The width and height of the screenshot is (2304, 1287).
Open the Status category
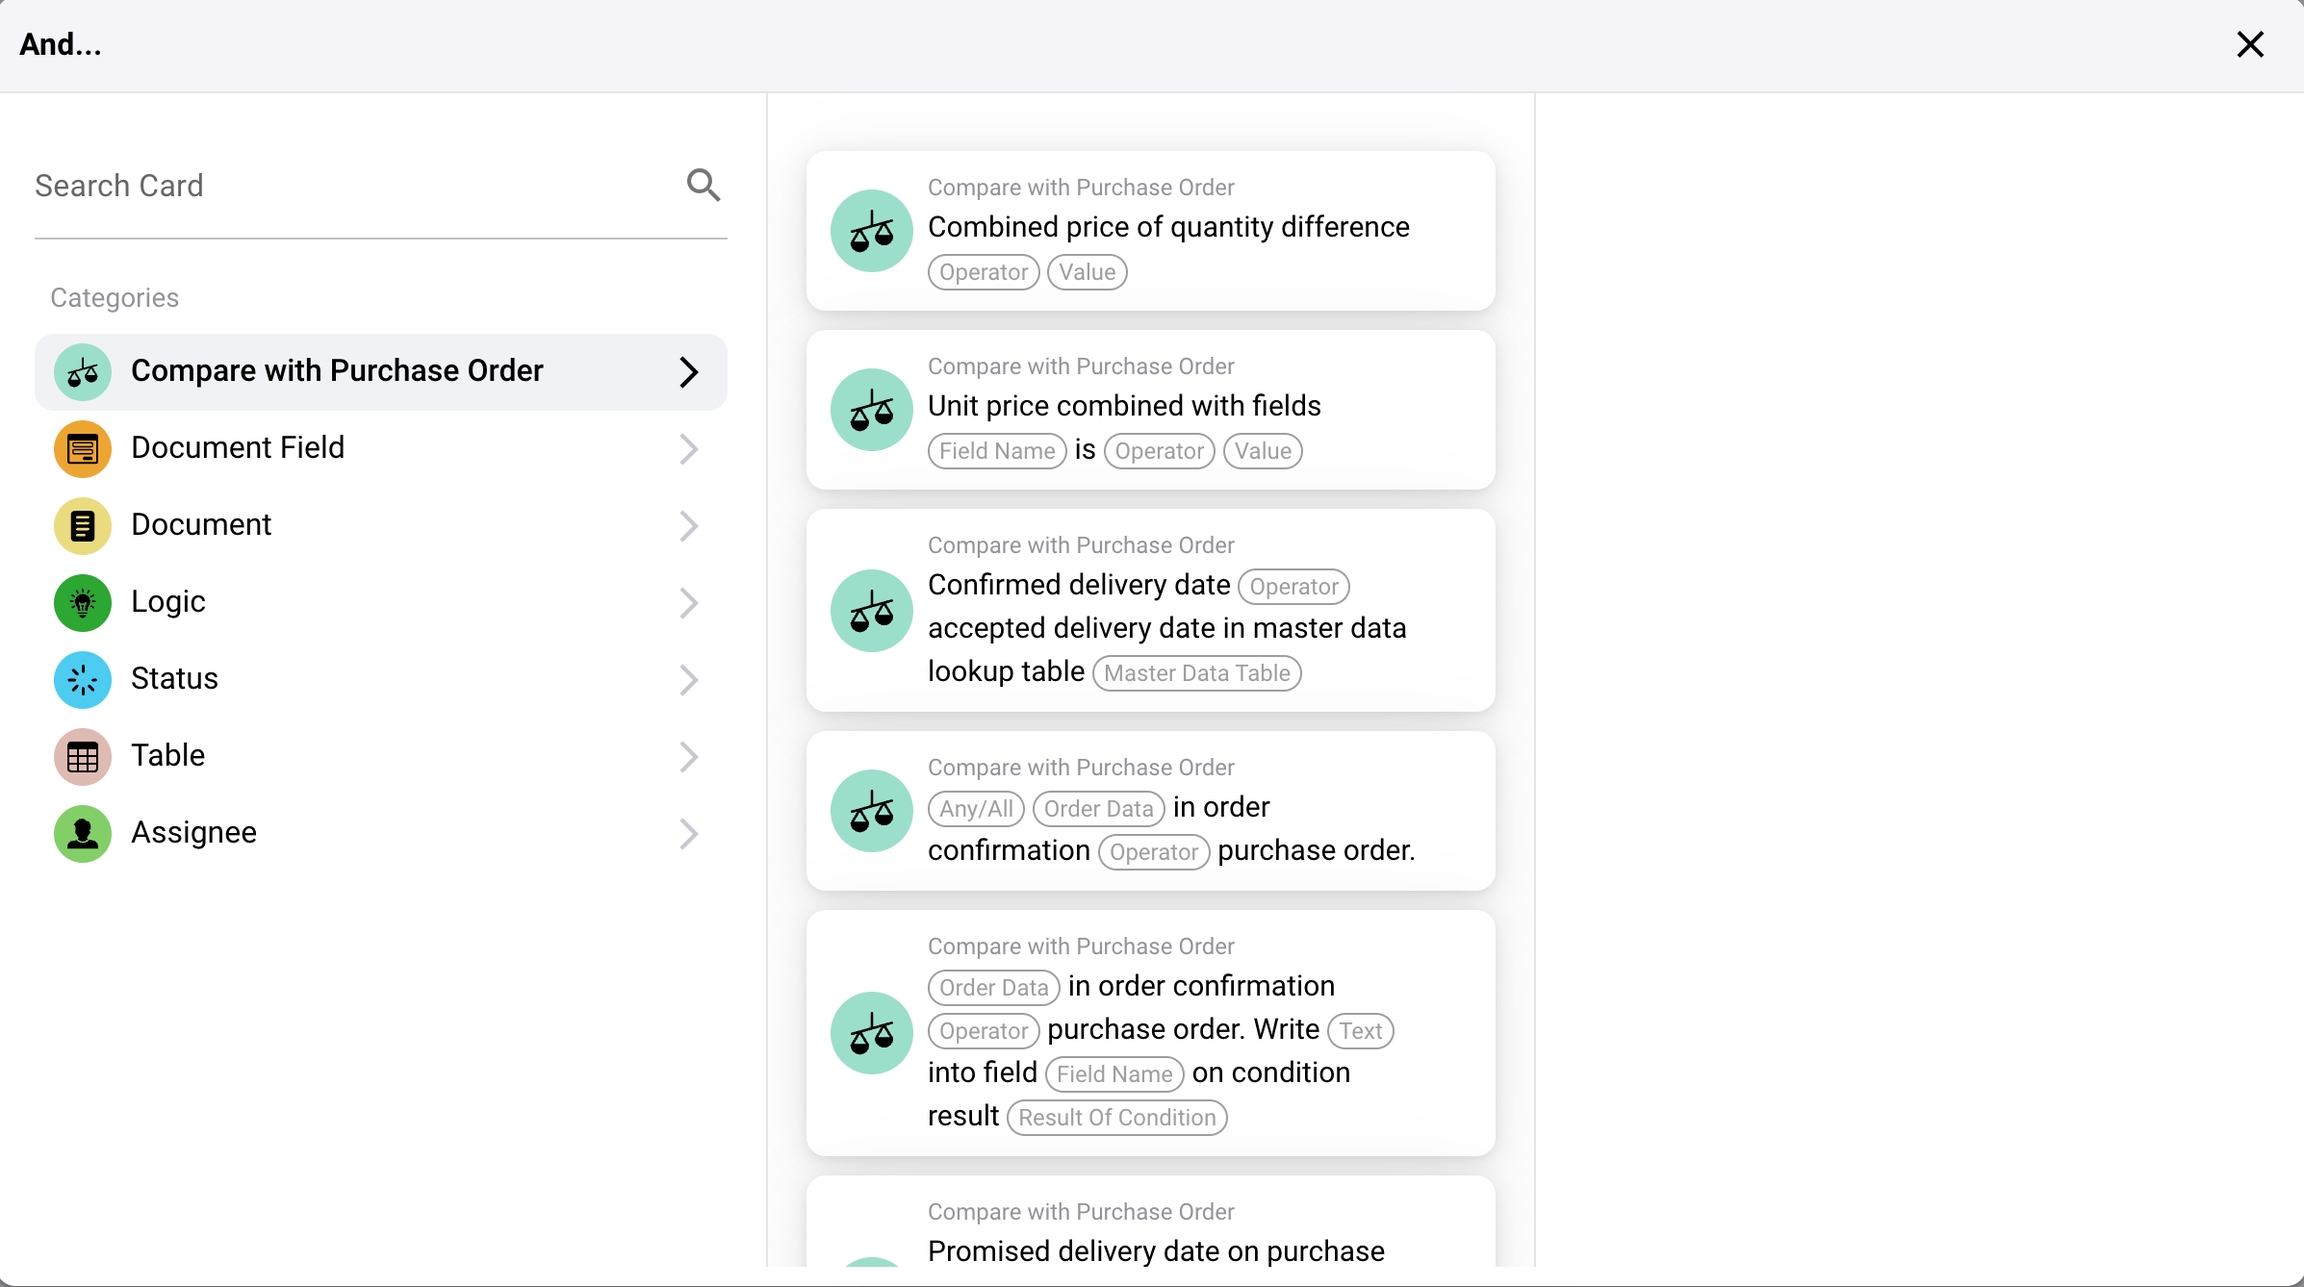pos(175,679)
